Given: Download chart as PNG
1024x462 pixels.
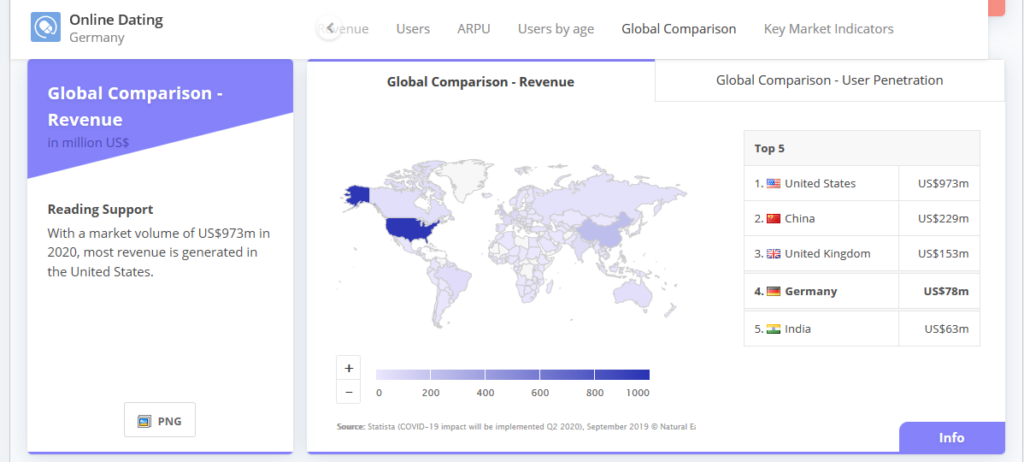Looking at the screenshot, I should point(160,420).
